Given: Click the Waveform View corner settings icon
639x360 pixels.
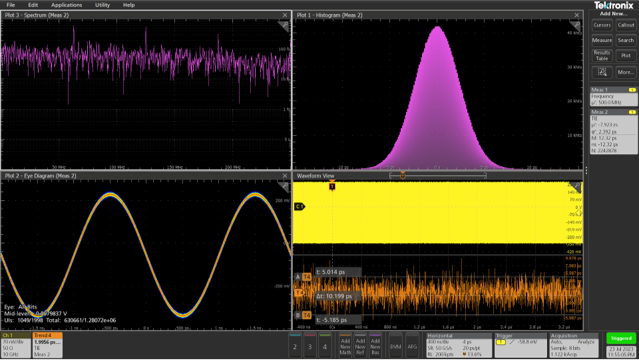Looking at the screenshot, I should 575,187.
